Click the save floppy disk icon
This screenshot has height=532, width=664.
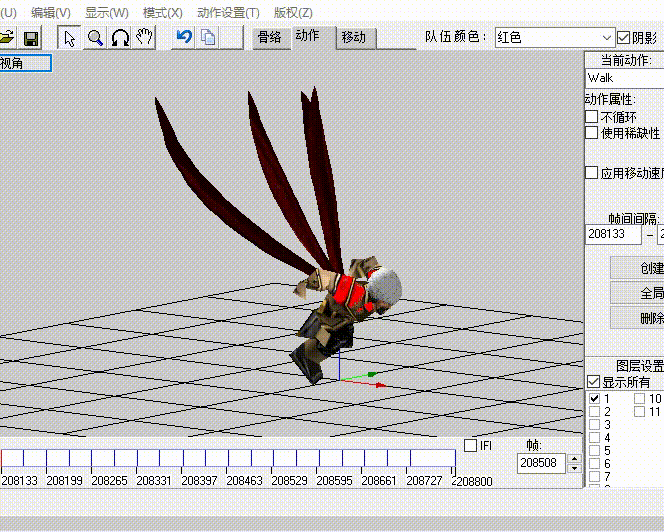click(x=31, y=38)
